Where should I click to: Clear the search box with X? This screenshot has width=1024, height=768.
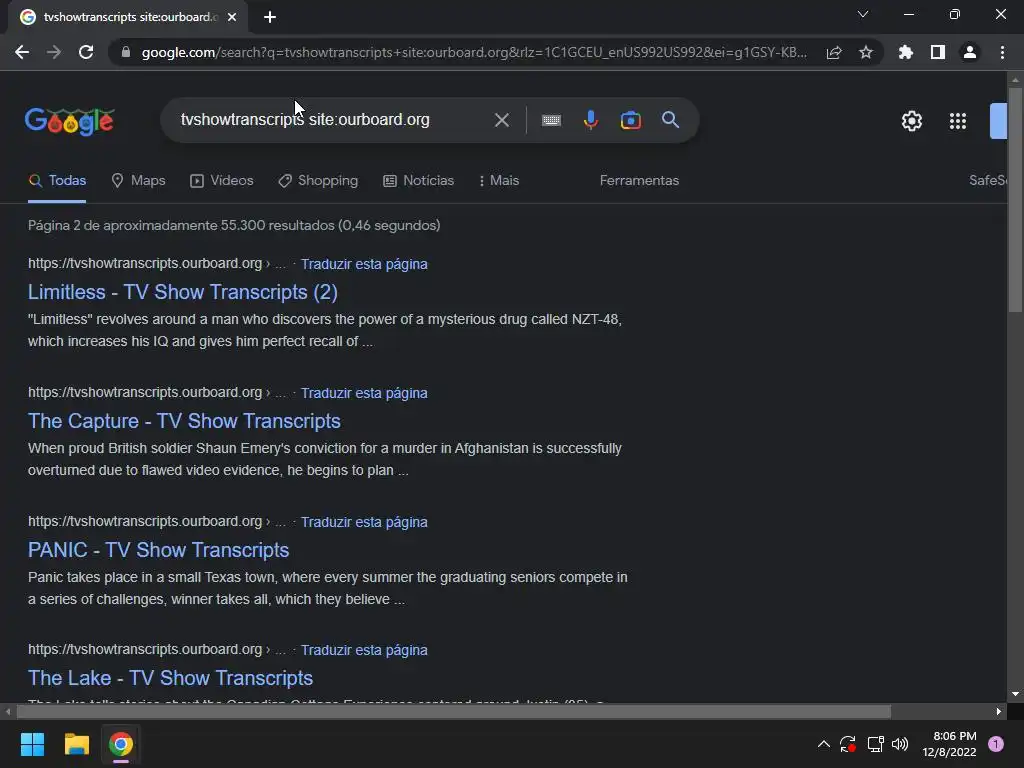coord(502,120)
